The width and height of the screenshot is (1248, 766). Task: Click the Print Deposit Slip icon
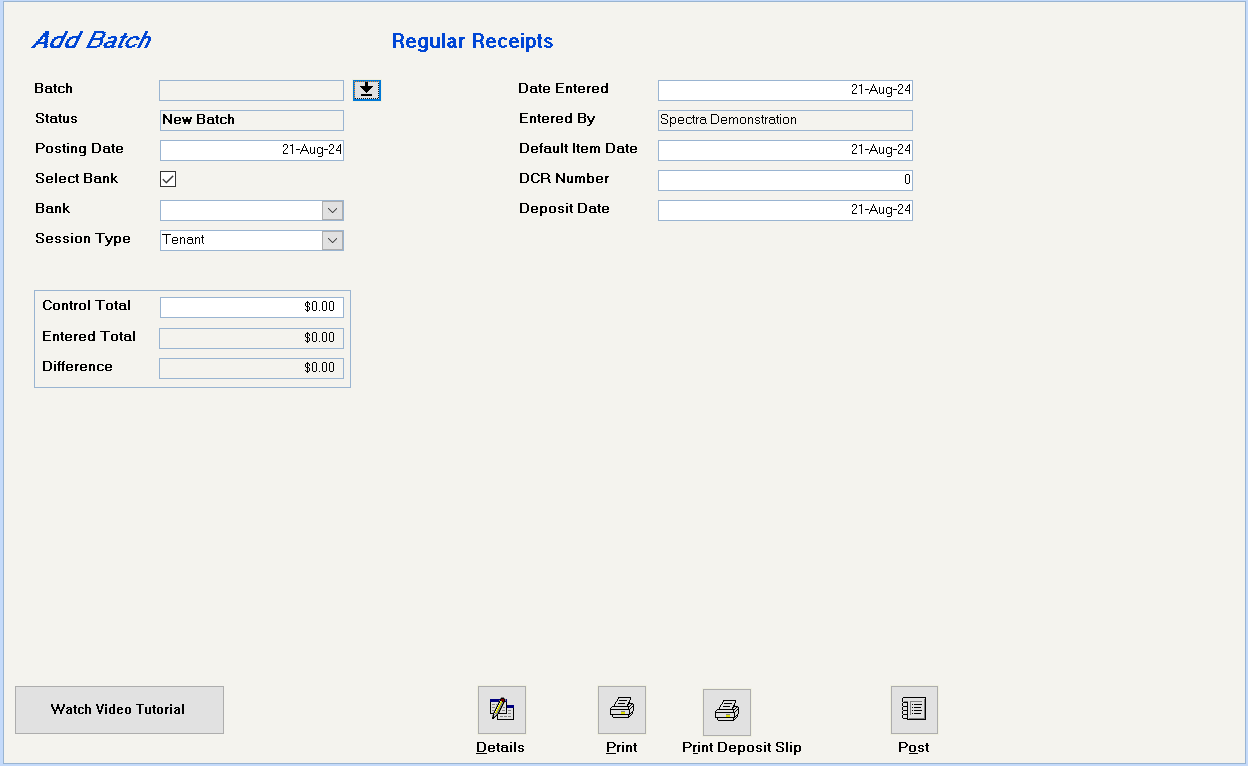click(727, 712)
